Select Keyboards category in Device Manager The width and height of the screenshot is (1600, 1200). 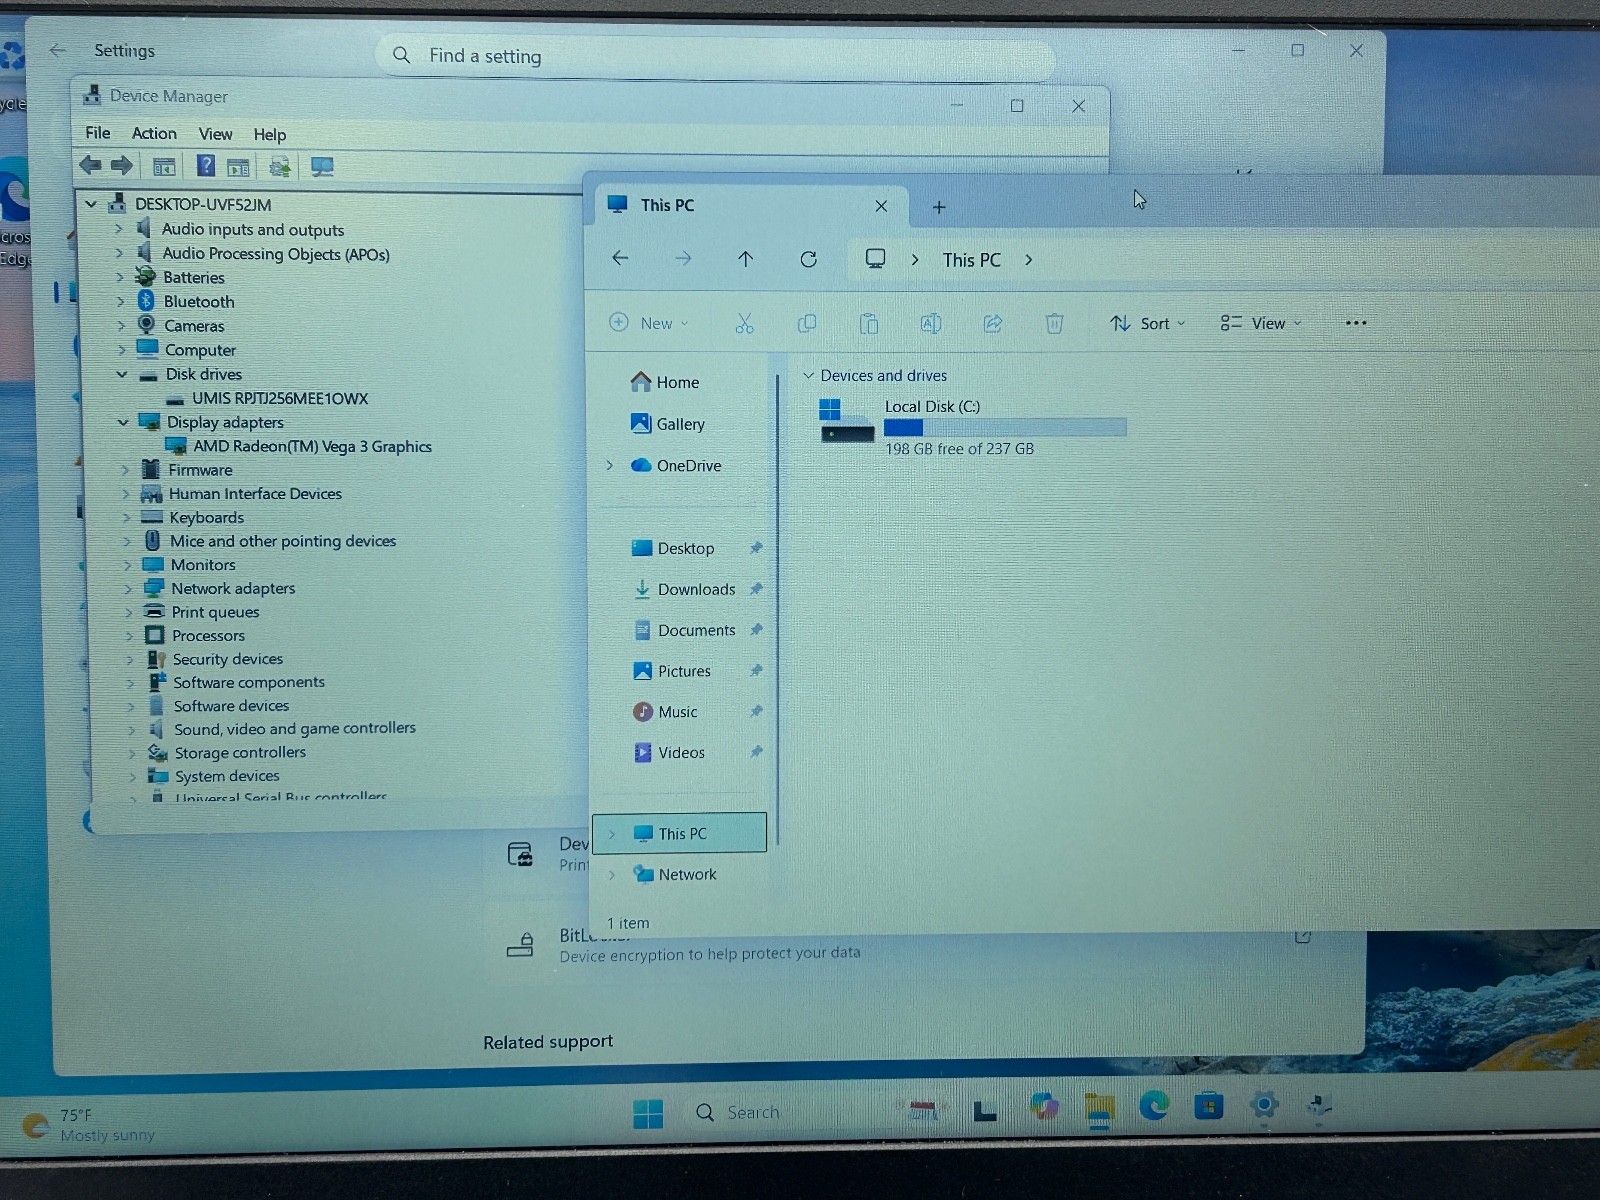pos(206,517)
